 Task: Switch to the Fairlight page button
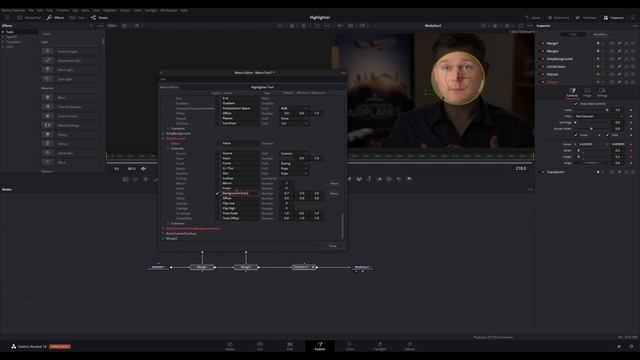380,346
